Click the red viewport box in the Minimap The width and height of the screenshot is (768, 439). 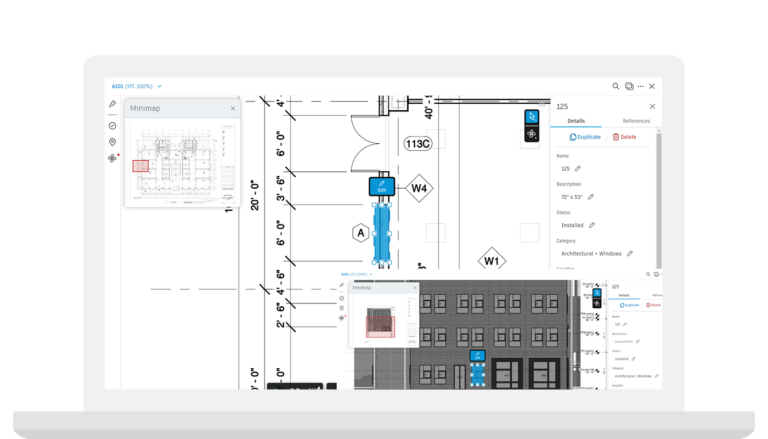coord(141,166)
